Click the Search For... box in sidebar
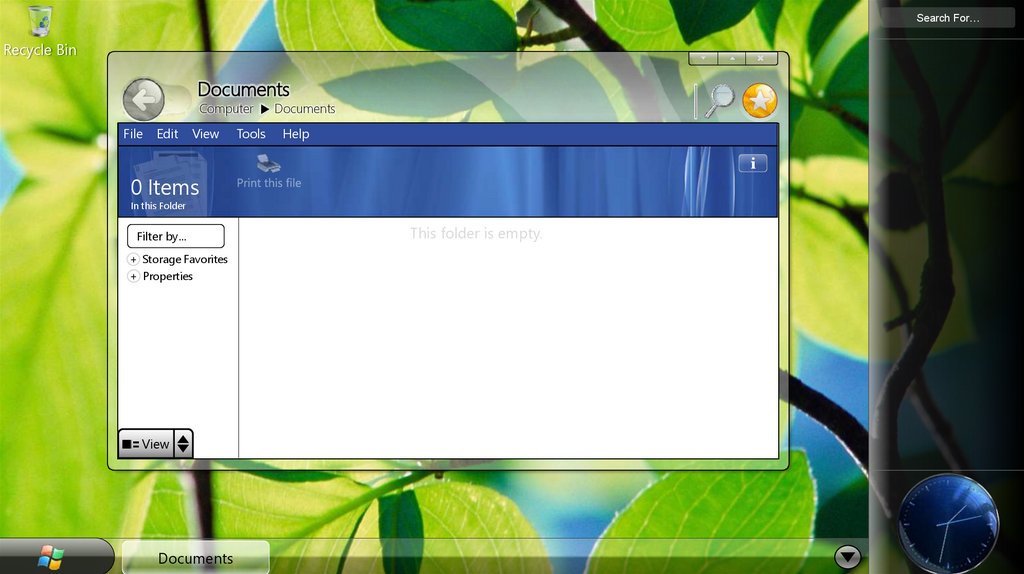Screen dimensions: 1024x574 [948, 18]
